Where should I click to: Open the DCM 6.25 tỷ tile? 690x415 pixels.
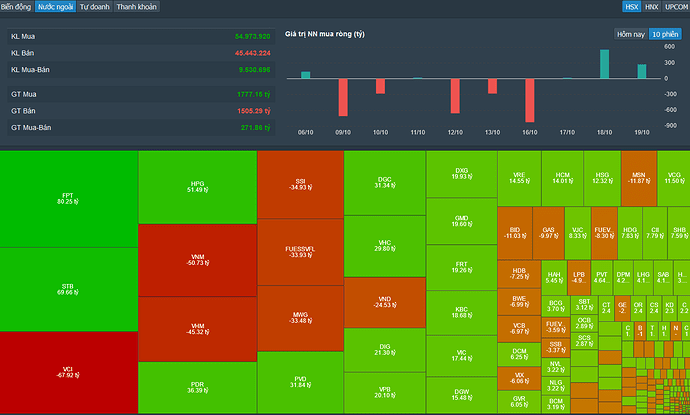pyautogui.click(x=519, y=354)
